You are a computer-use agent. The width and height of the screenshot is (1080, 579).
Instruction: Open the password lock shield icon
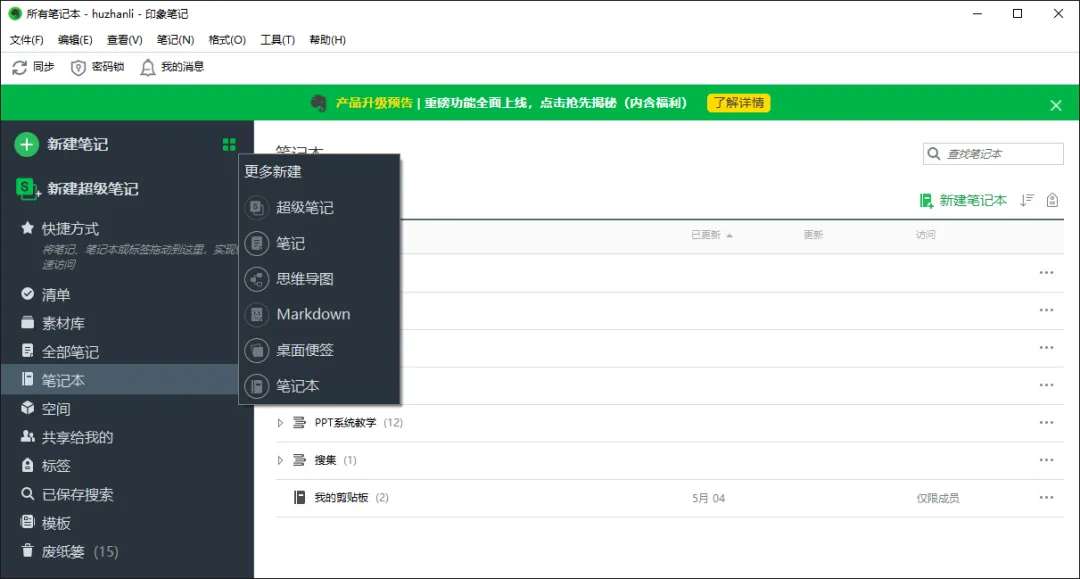(78, 67)
